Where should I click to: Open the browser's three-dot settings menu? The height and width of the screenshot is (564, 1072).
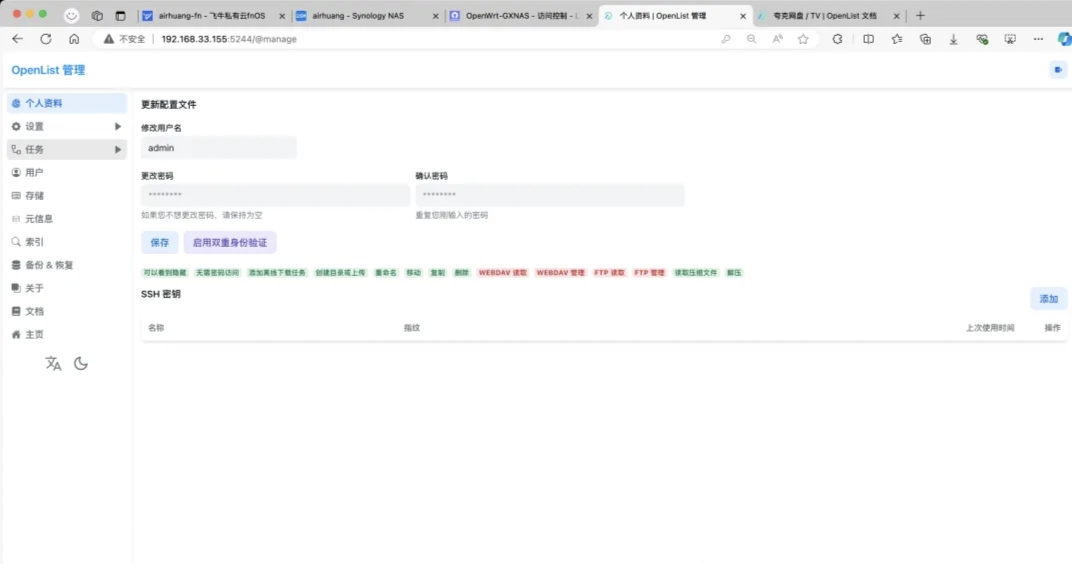(1038, 39)
